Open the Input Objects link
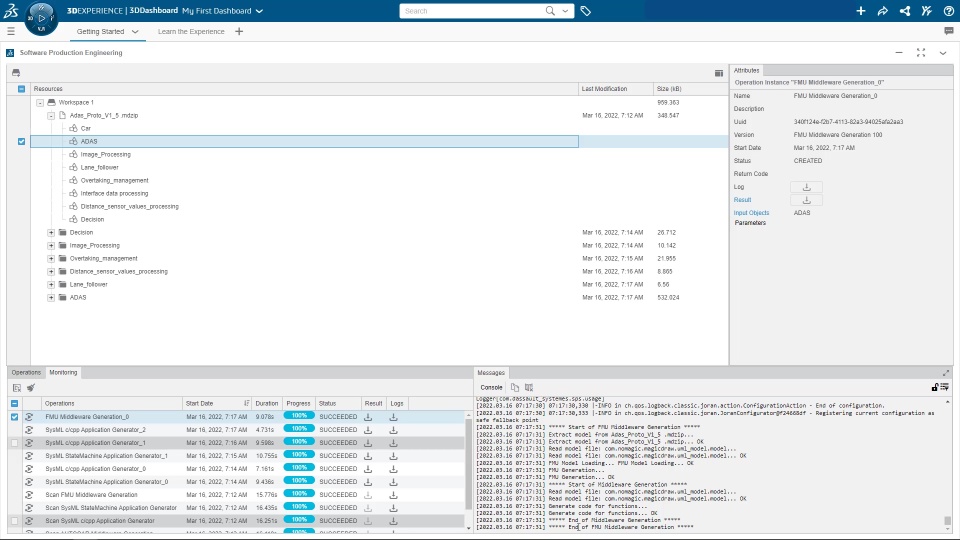The width and height of the screenshot is (960, 540). pos(751,212)
